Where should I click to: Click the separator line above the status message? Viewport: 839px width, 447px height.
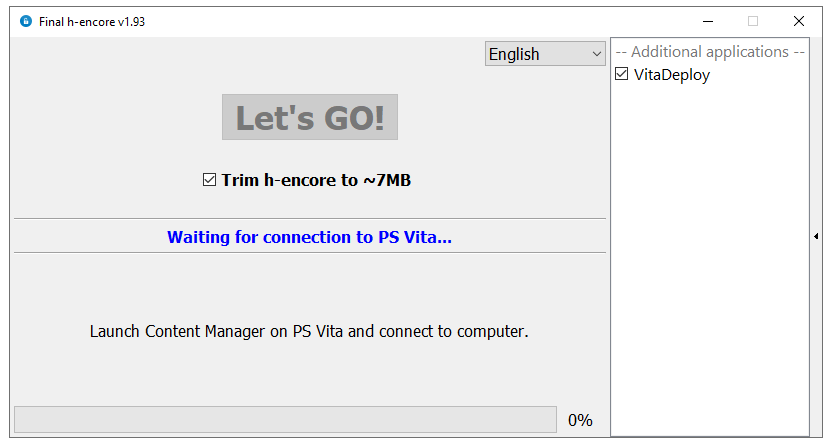click(x=310, y=218)
